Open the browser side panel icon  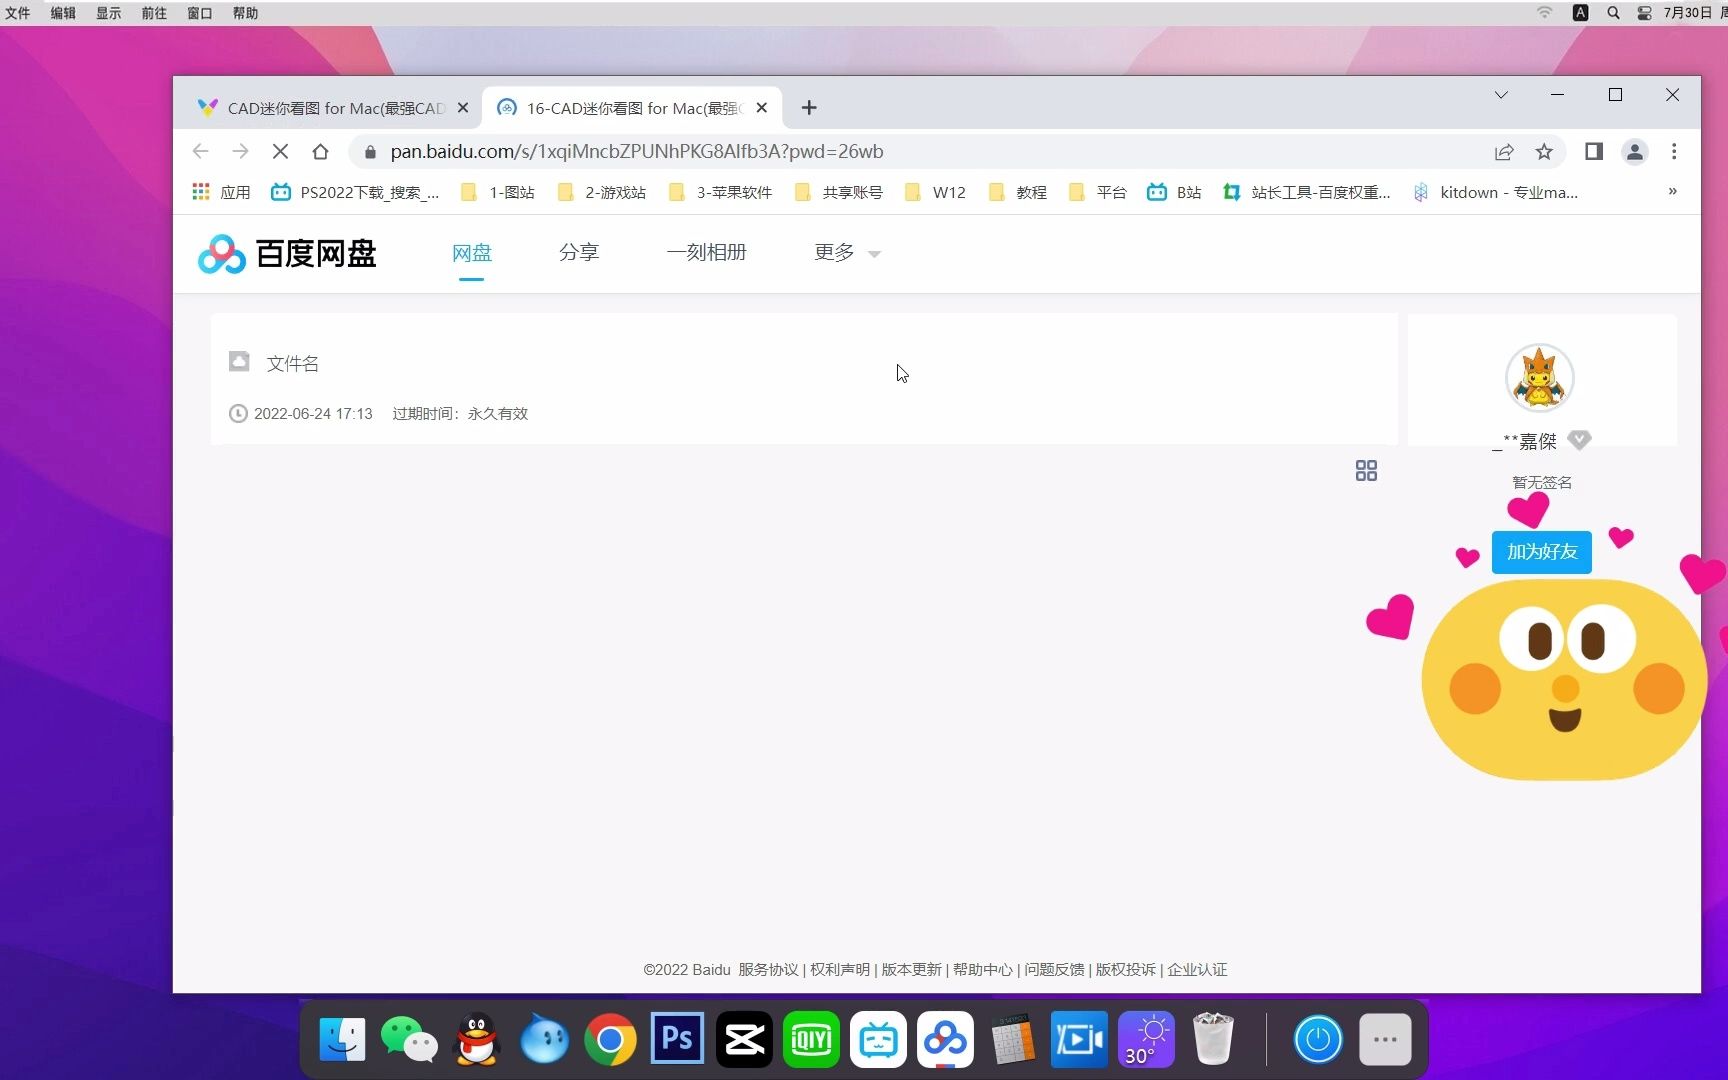(x=1593, y=151)
